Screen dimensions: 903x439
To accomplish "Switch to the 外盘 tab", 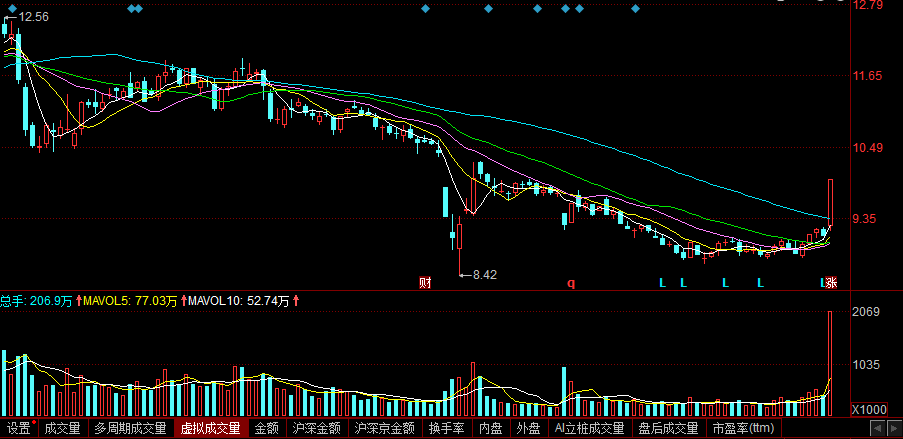I will [x=528, y=429].
